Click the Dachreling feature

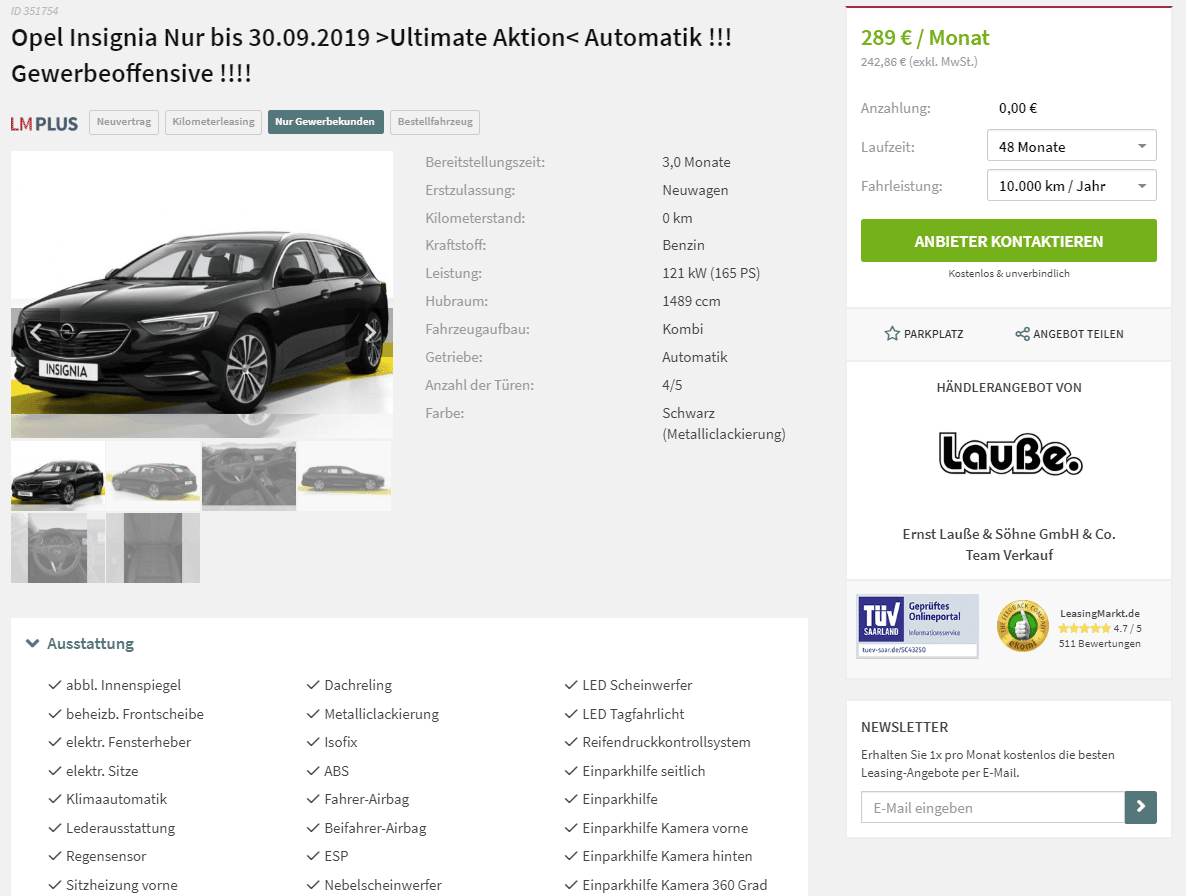(358, 685)
